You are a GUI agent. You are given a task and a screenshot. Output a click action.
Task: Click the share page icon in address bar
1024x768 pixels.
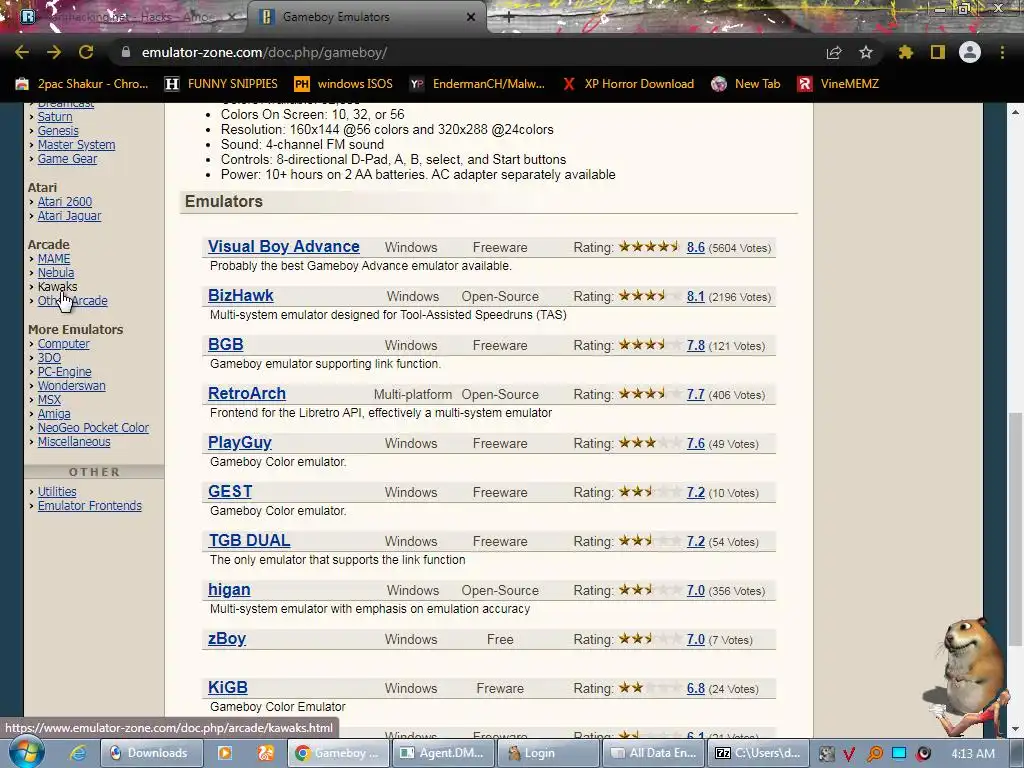point(834,53)
